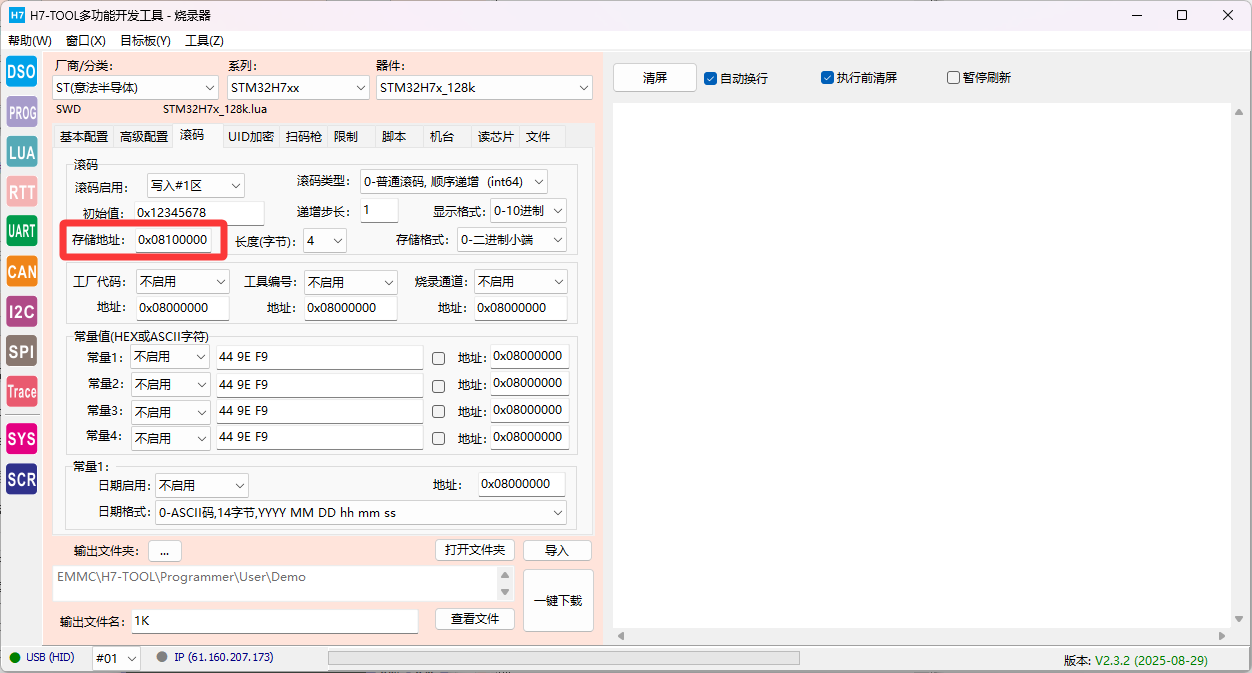Select the PROG programmer icon
The image size is (1252, 673).
(21, 112)
